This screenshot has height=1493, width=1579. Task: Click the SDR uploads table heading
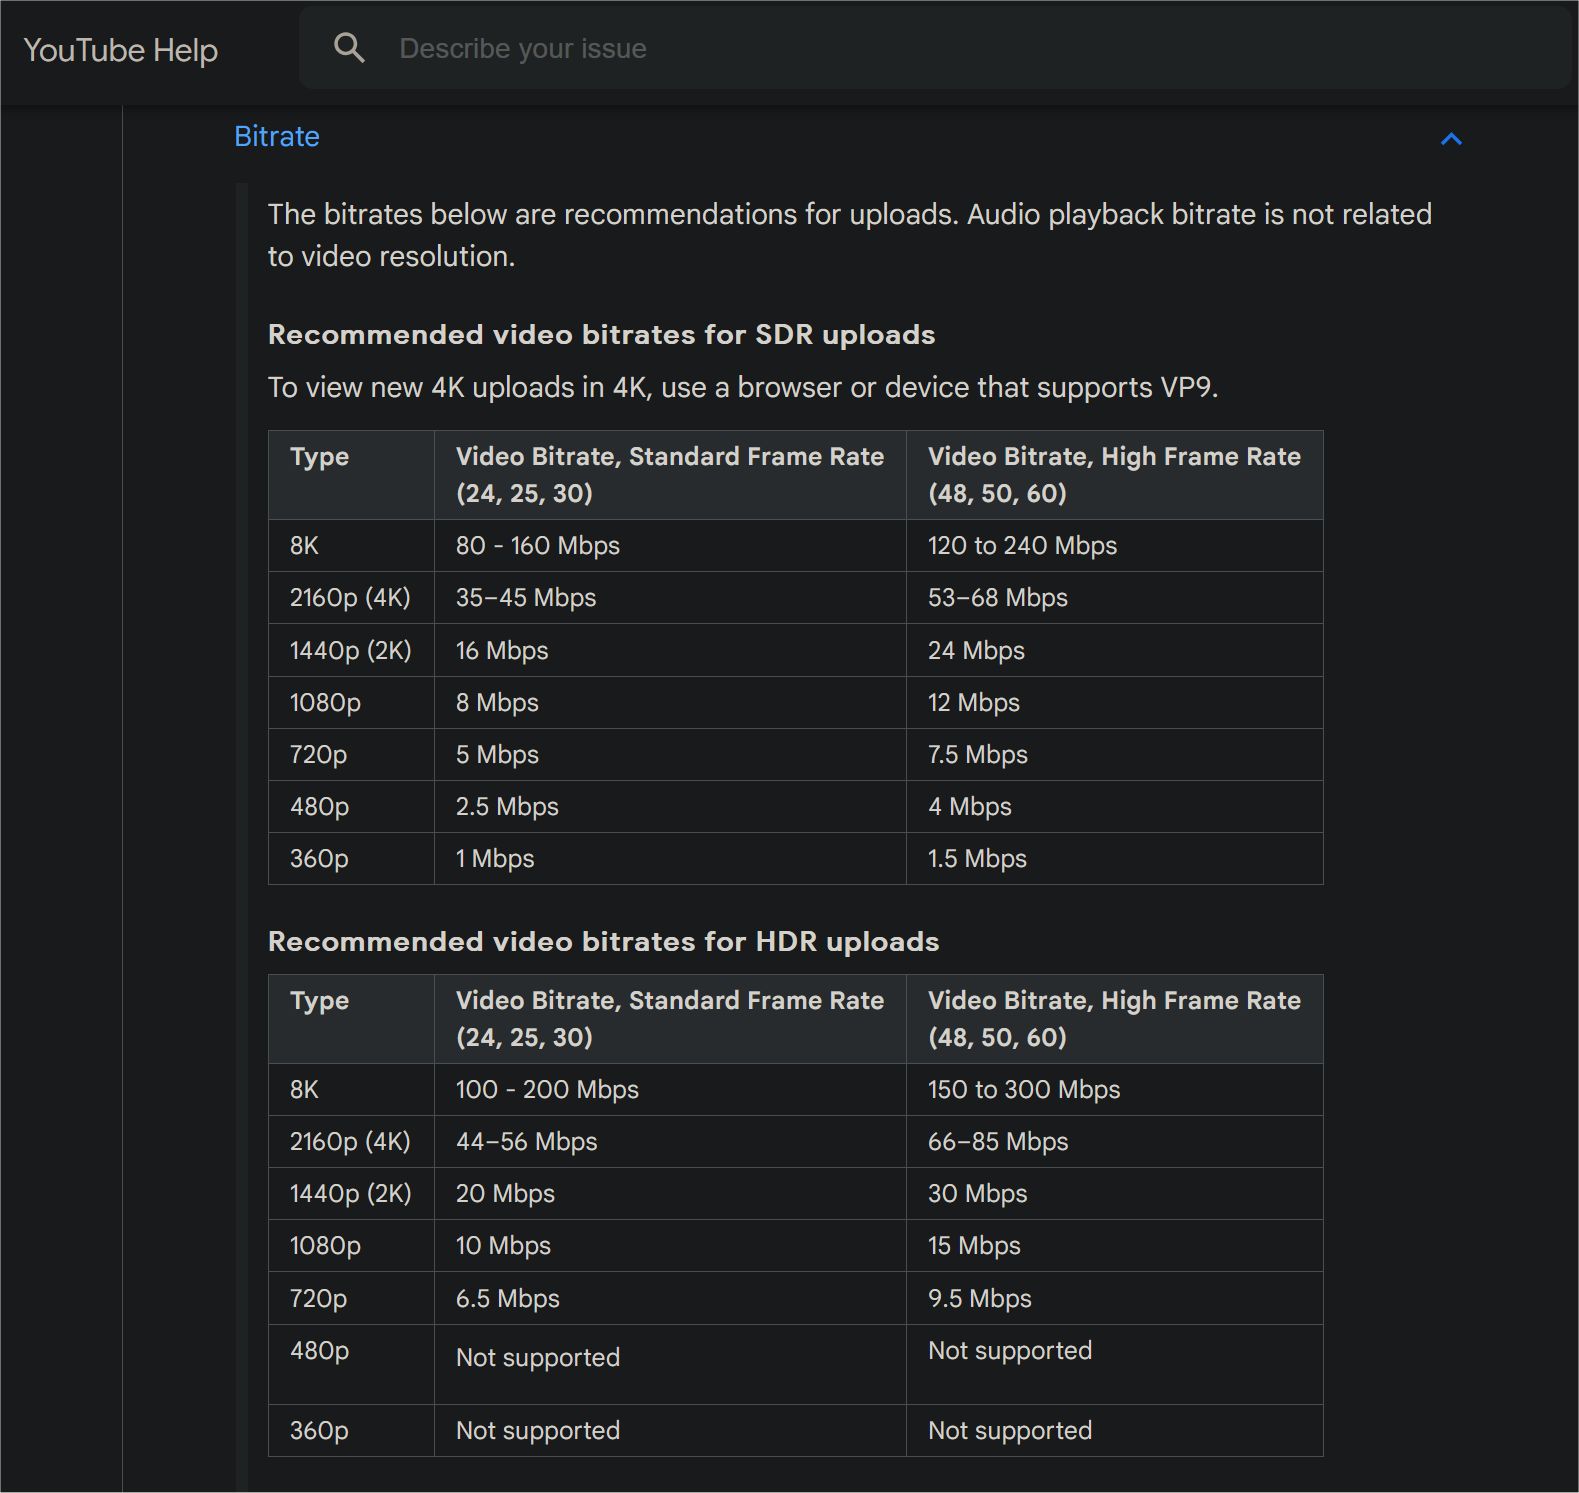click(x=601, y=334)
